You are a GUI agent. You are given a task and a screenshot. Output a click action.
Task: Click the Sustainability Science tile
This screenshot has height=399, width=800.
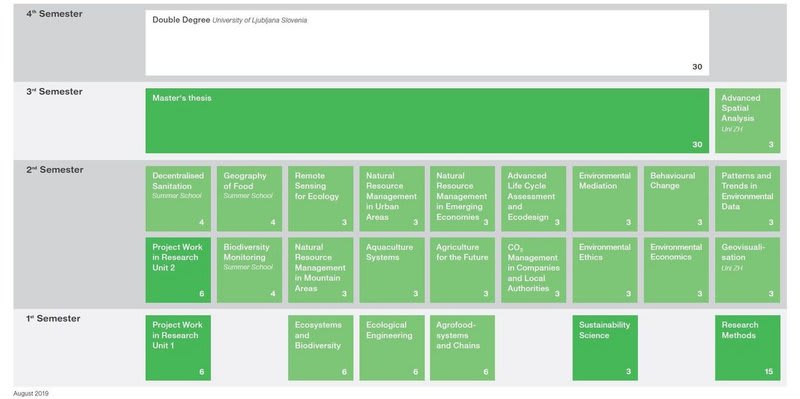605,348
